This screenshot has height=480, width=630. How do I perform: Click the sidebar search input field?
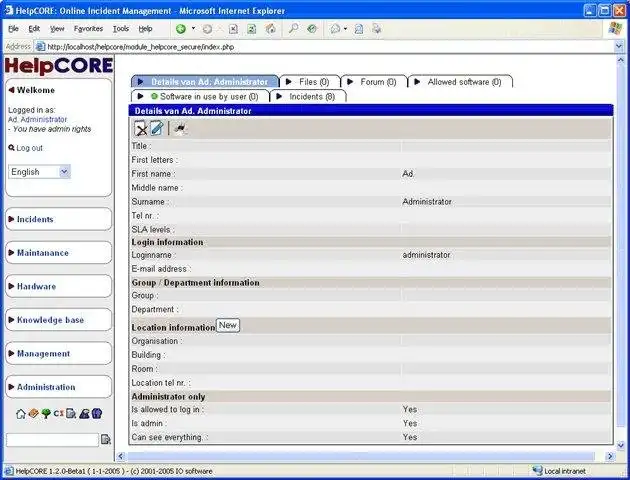point(53,440)
